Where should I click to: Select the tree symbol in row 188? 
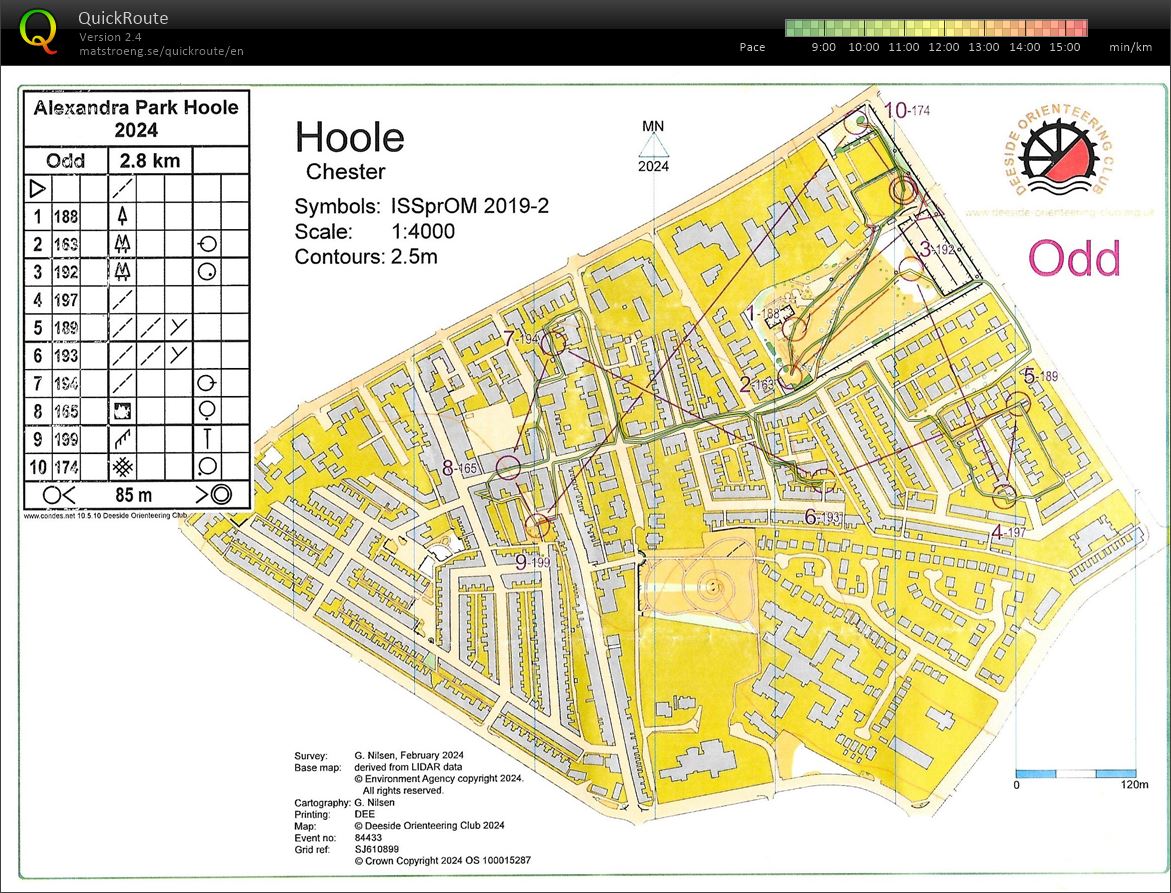[122, 217]
